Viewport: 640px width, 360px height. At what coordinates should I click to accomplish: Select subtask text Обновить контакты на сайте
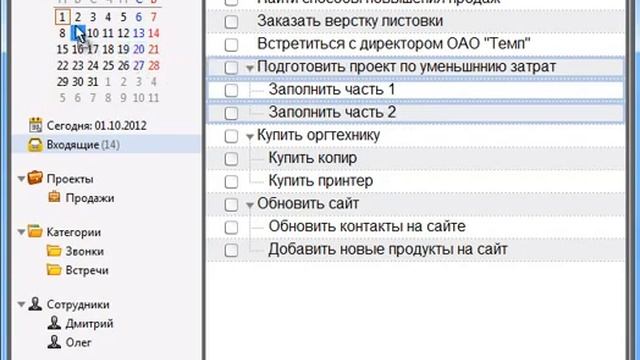click(367, 226)
